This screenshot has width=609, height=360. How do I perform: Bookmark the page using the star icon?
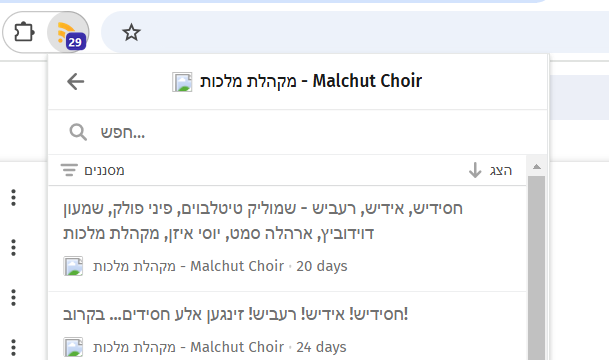click(131, 32)
